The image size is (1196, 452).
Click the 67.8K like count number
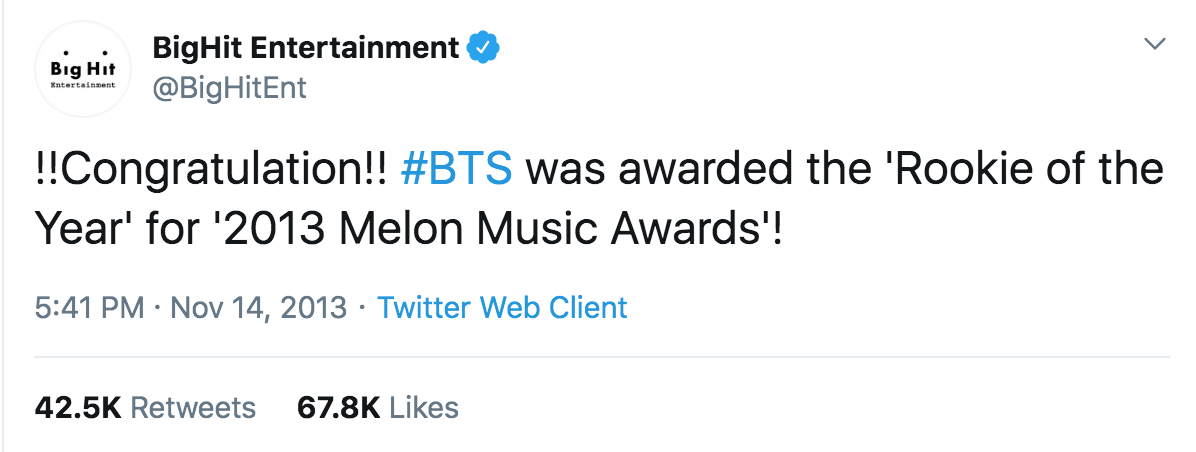[339, 407]
